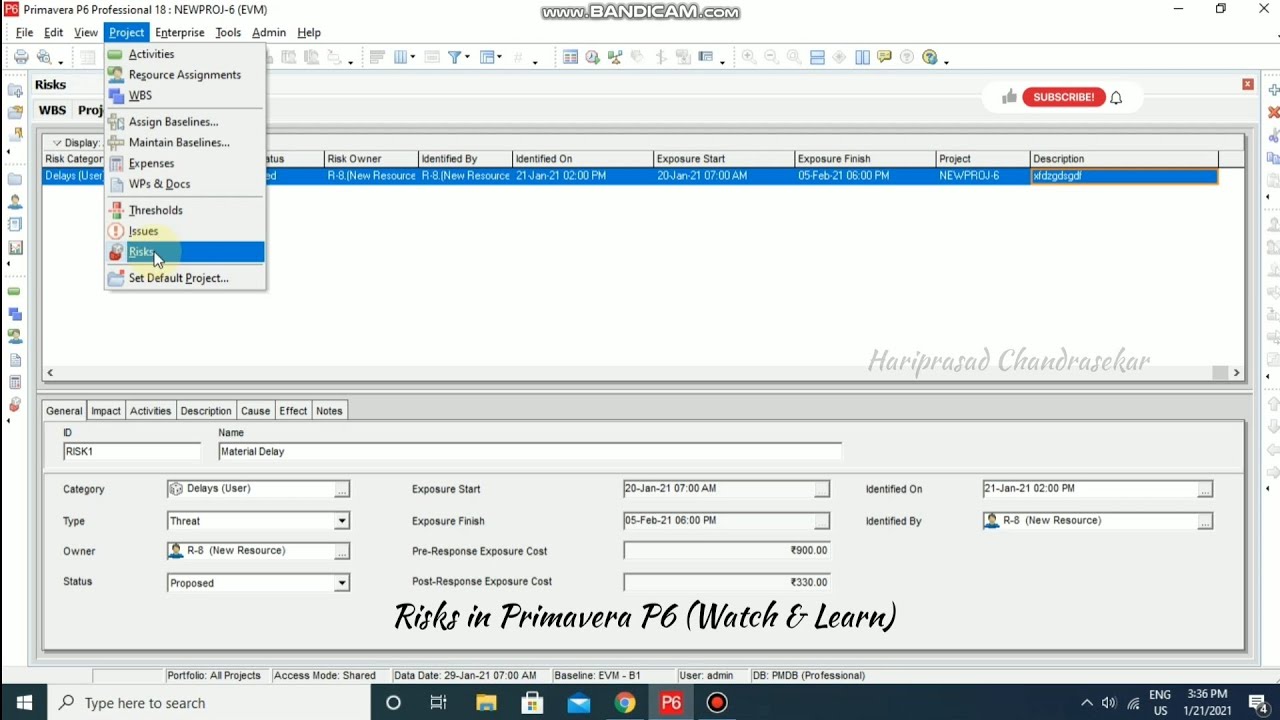This screenshot has width=1280, height=720.
Task: Click the horizontal scrollbar right arrow
Action: click(x=1236, y=373)
